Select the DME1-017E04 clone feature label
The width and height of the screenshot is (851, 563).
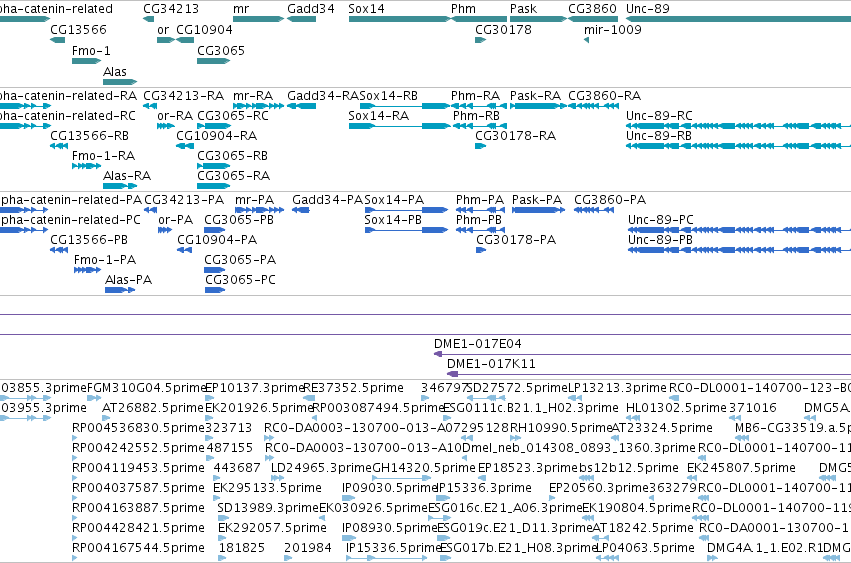(478, 344)
